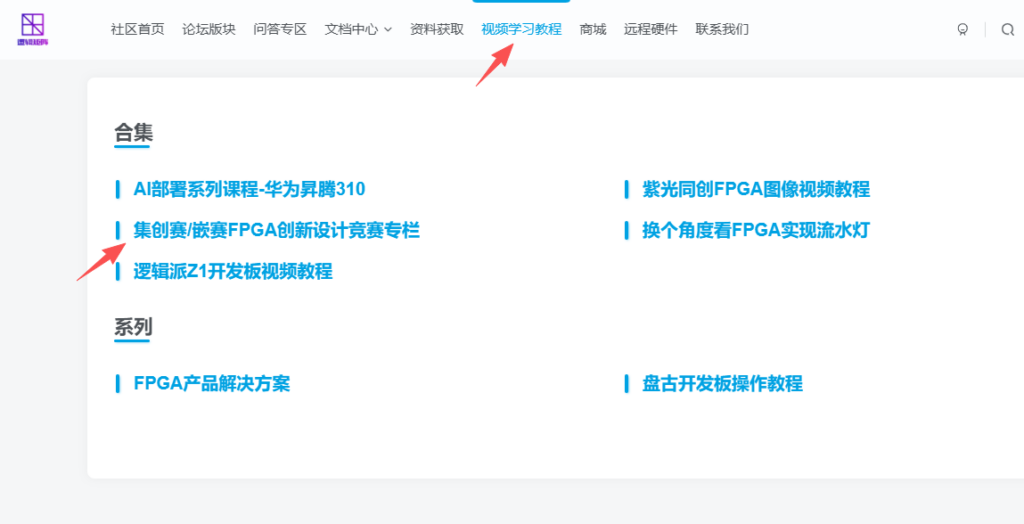1024x524 pixels.
Task: Open 集创赛/嵌赛FPGA创新设计竞赛专栏 link
Action: tap(276, 230)
